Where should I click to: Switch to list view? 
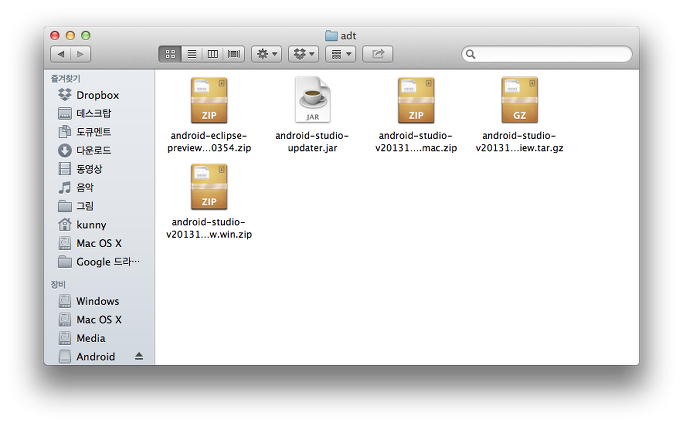click(192, 54)
